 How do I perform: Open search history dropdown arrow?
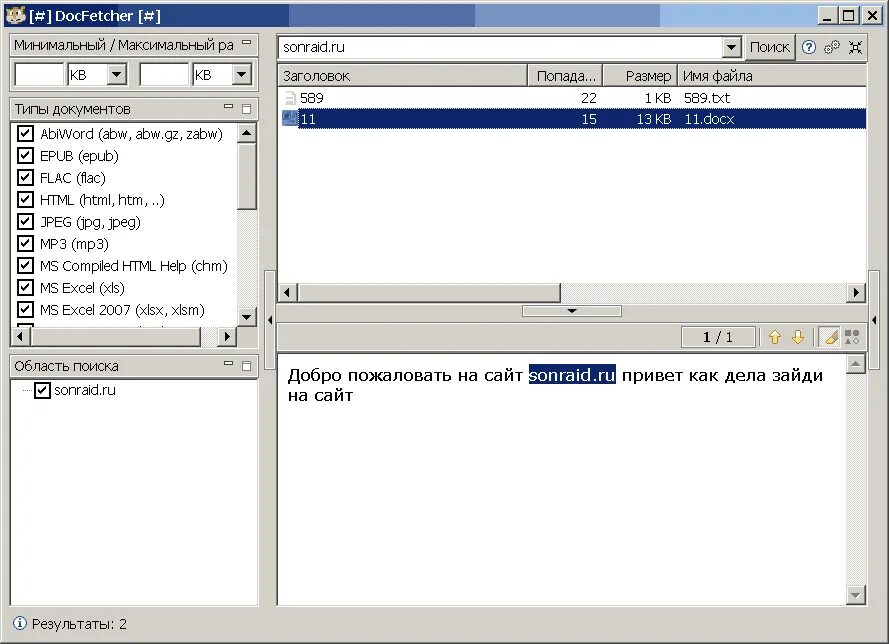[731, 47]
